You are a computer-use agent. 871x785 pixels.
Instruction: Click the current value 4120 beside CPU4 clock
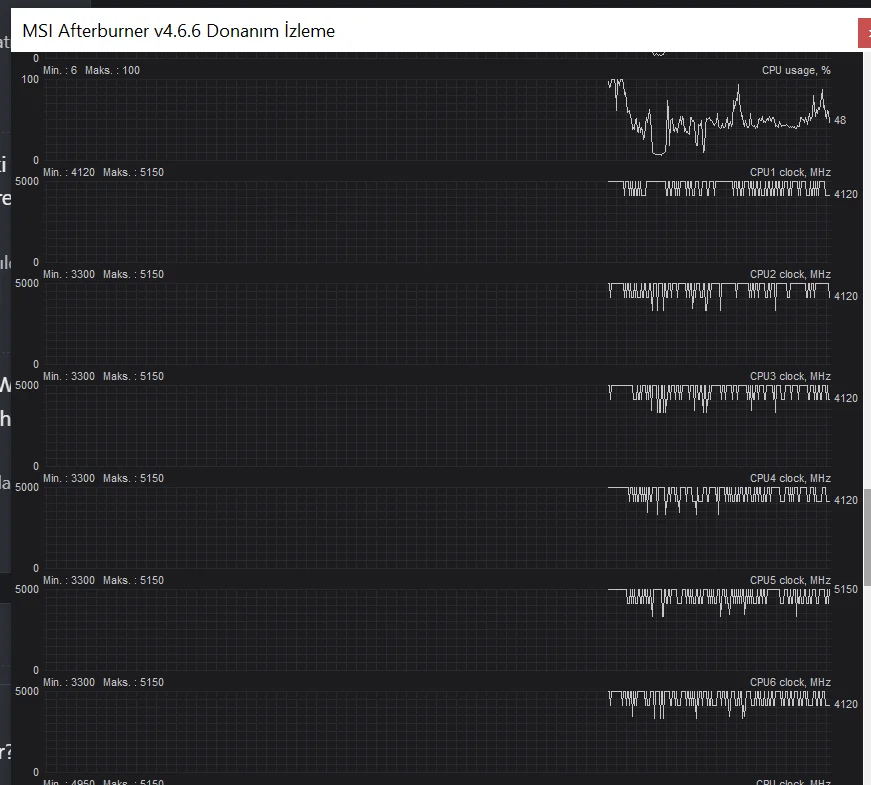pos(845,500)
